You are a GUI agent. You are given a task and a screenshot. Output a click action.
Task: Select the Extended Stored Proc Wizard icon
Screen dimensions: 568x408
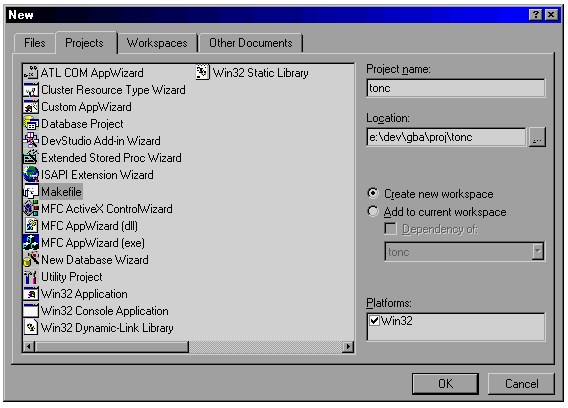pos(31,158)
